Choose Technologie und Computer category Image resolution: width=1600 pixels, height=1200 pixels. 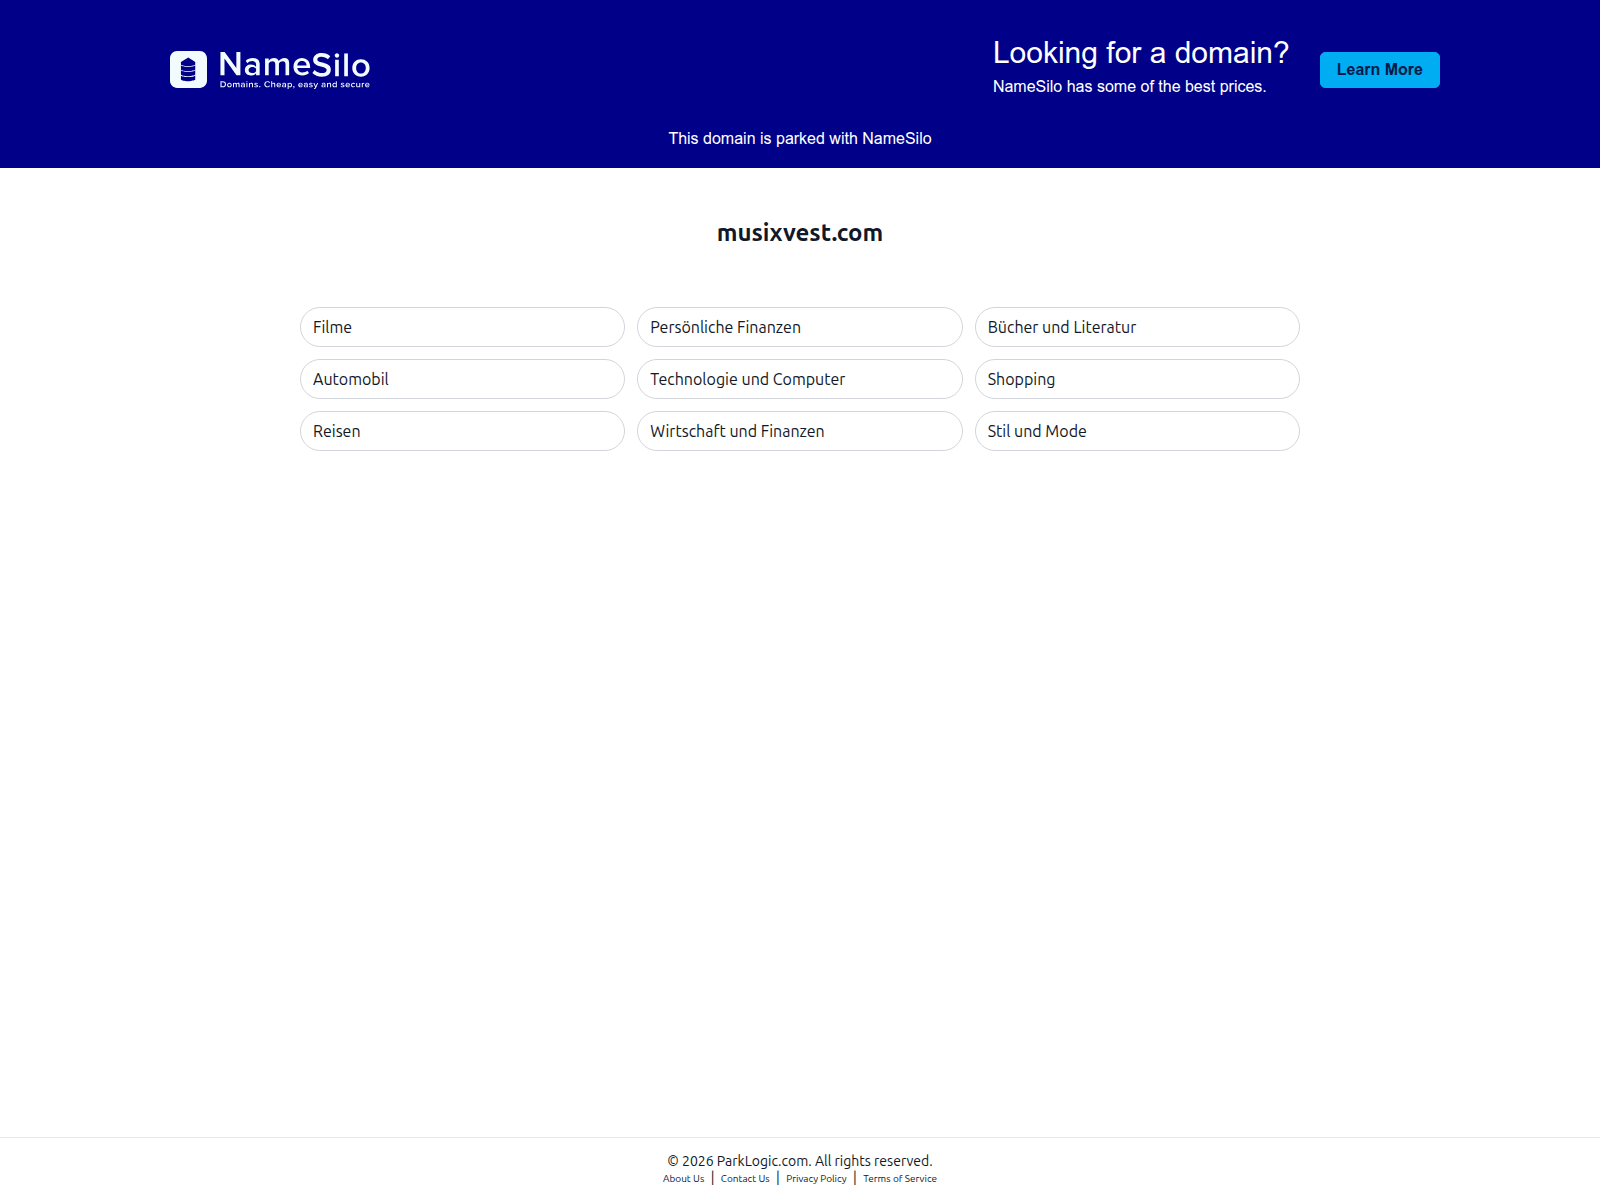pos(799,379)
